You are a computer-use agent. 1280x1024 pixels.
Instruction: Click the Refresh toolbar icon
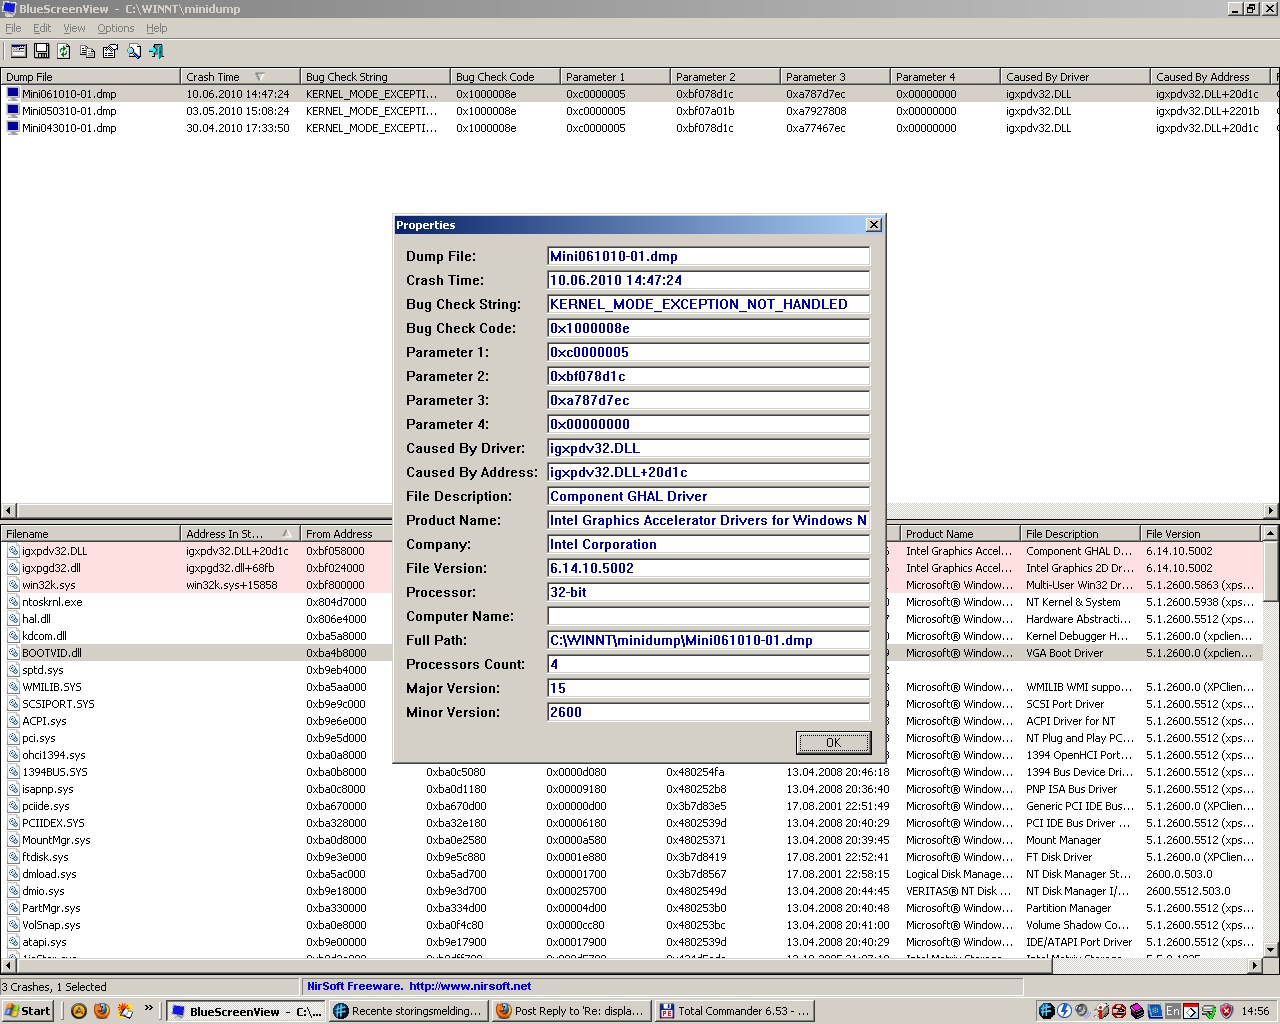pyautogui.click(x=64, y=51)
